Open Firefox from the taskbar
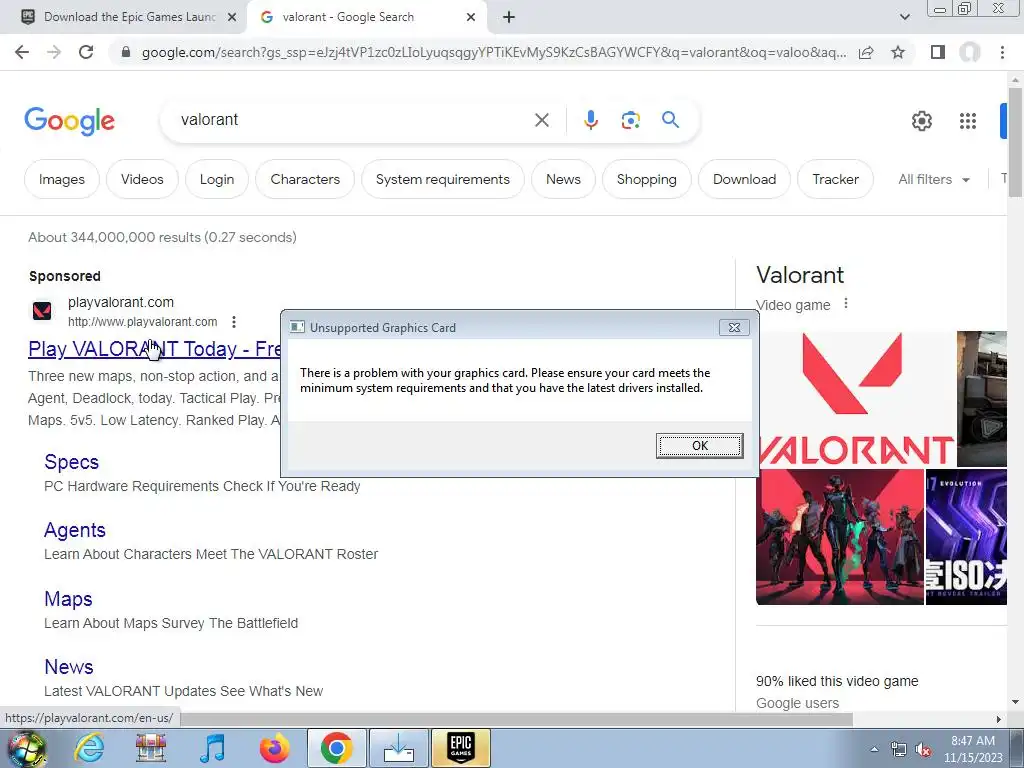The height and width of the screenshot is (768, 1024). click(274, 748)
